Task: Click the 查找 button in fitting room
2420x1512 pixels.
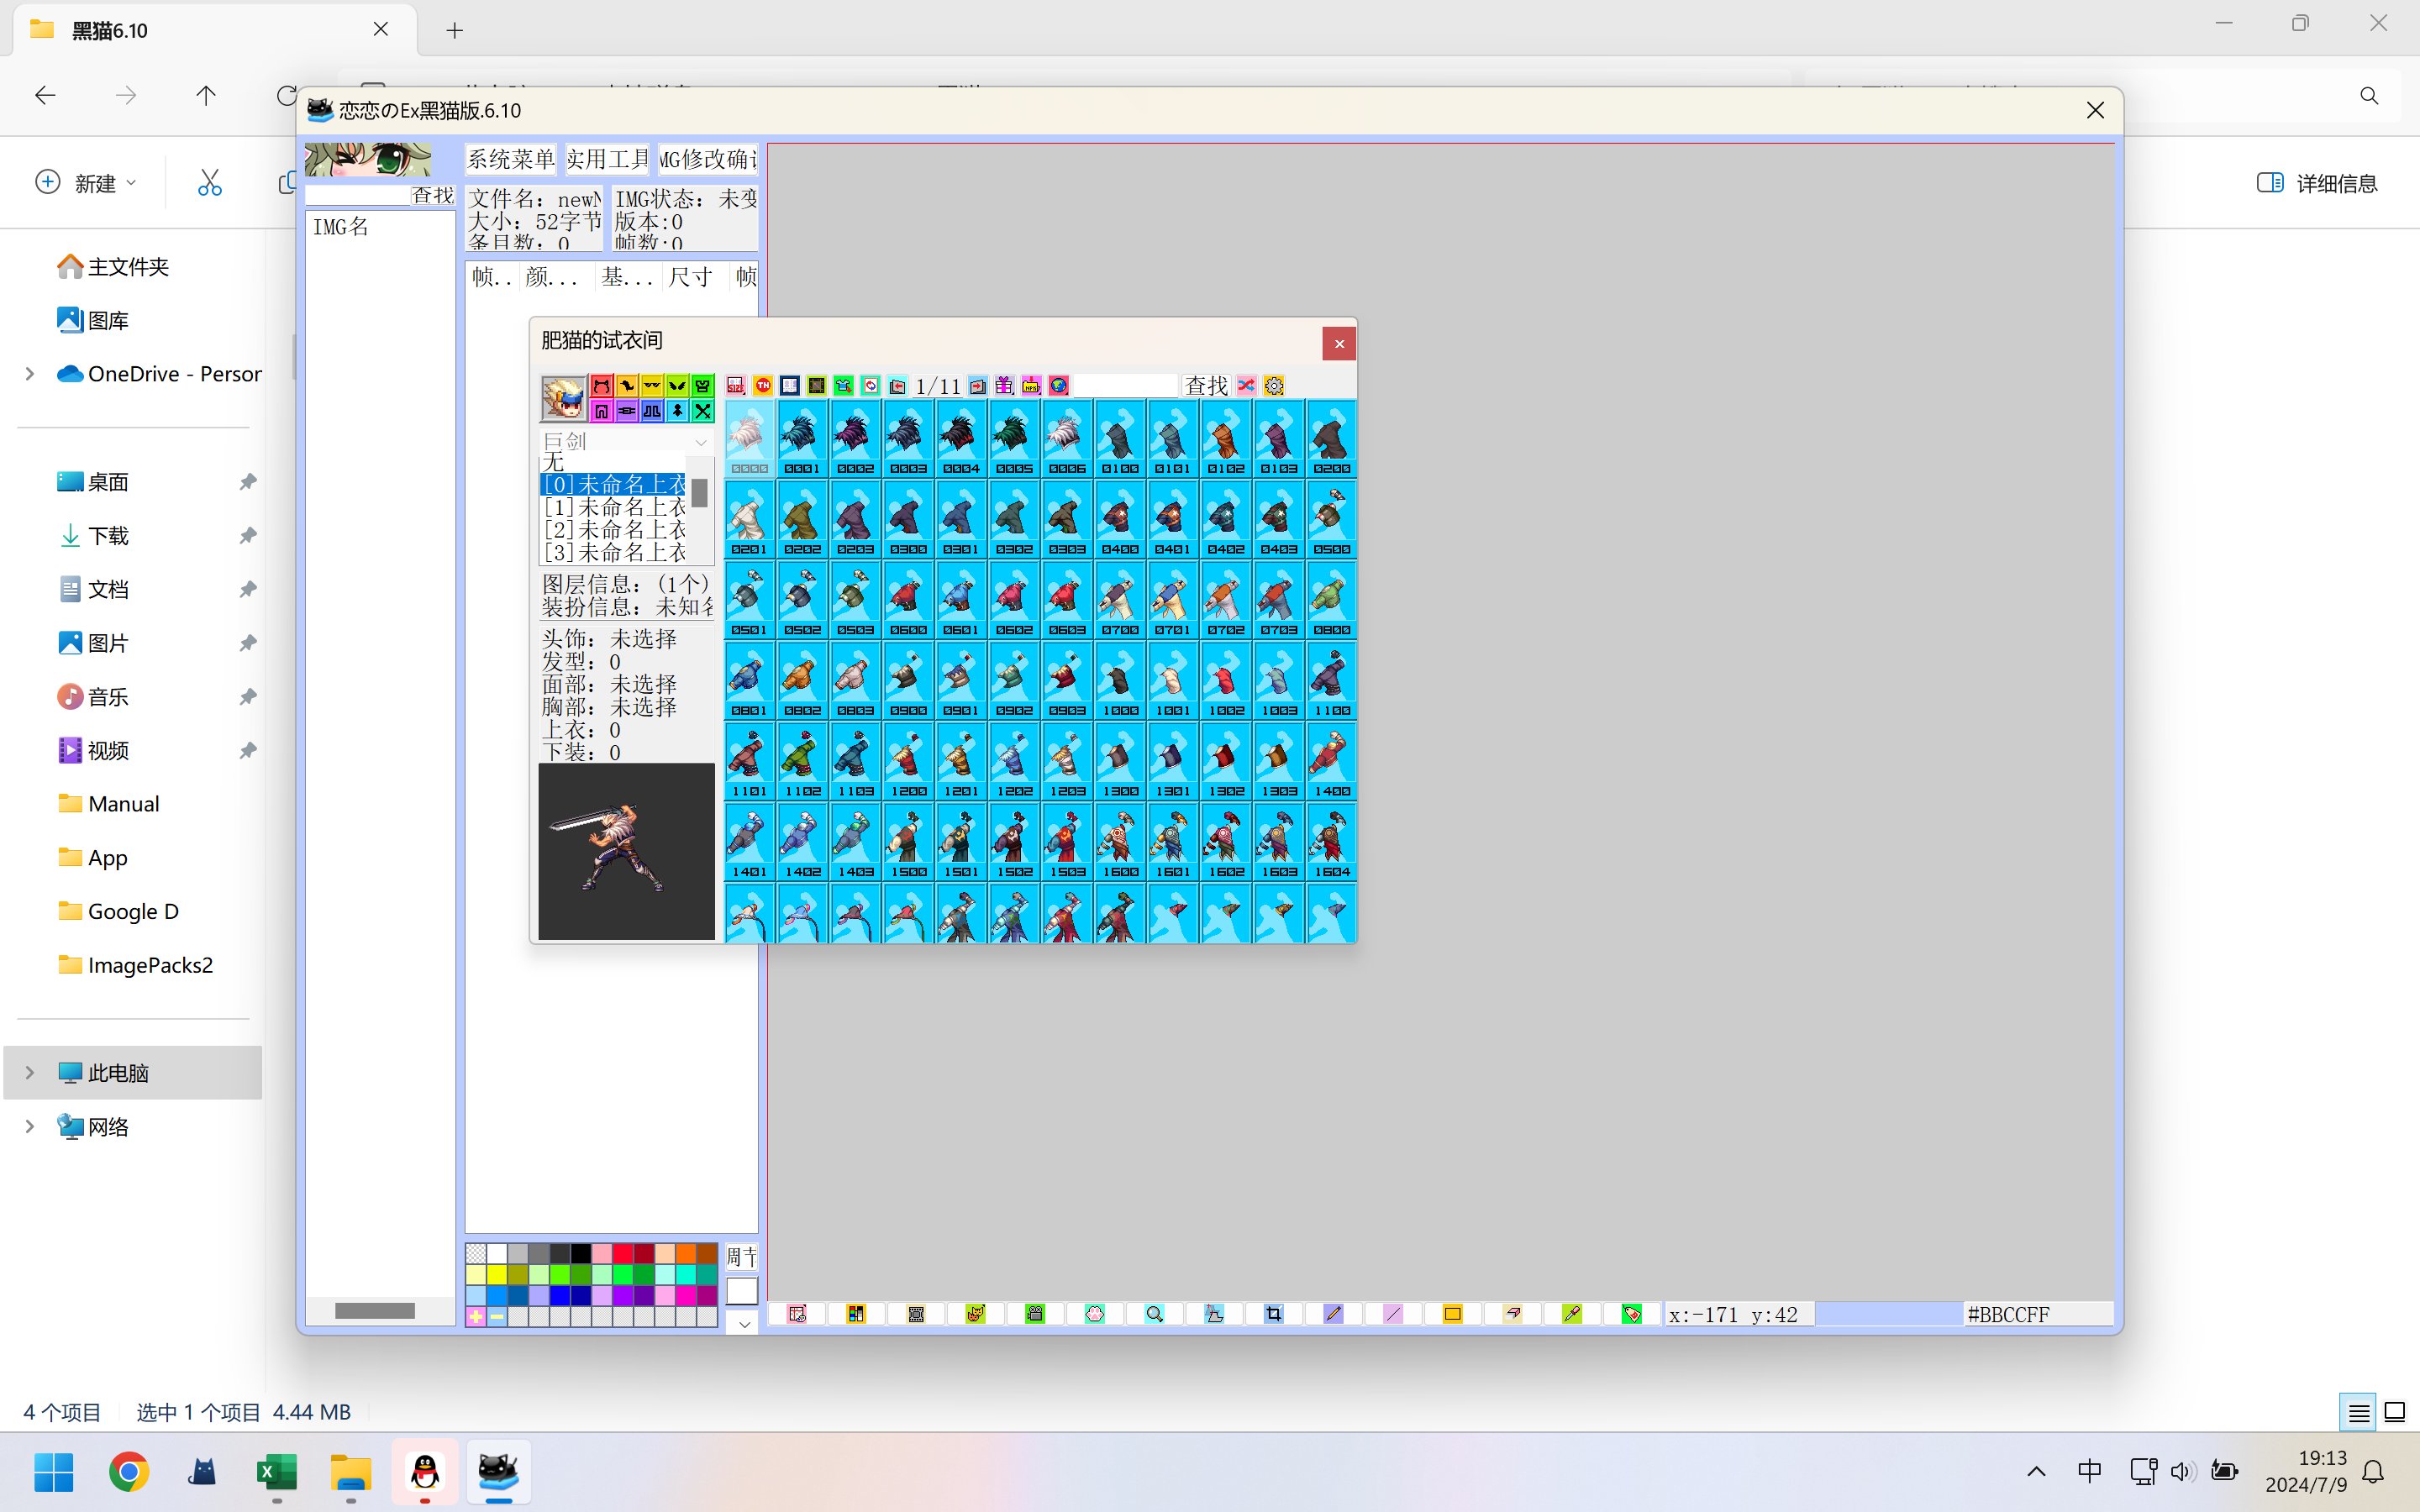Action: (x=1207, y=386)
